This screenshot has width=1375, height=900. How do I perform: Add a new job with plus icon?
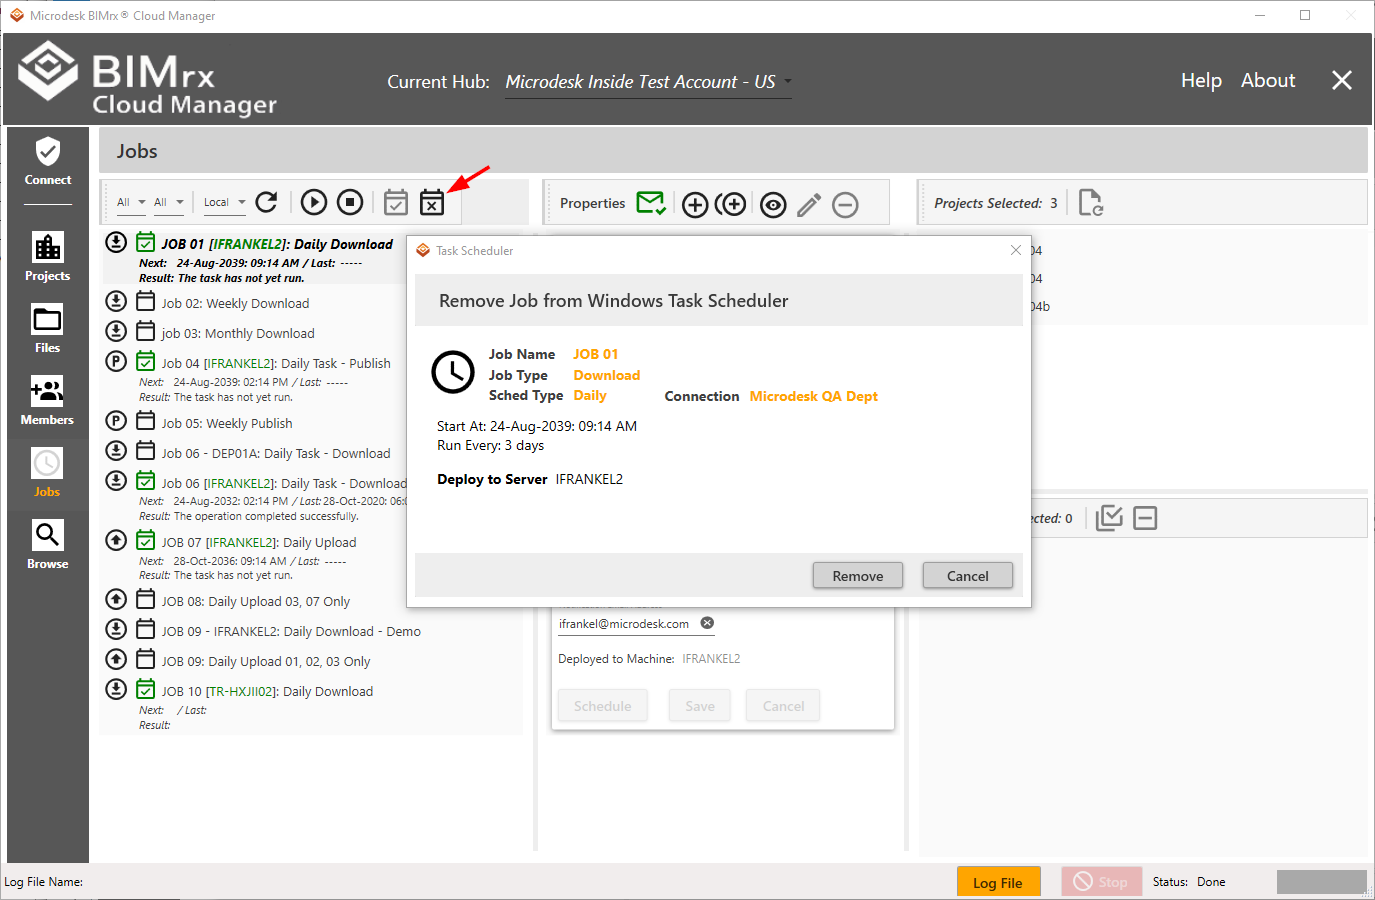(695, 205)
